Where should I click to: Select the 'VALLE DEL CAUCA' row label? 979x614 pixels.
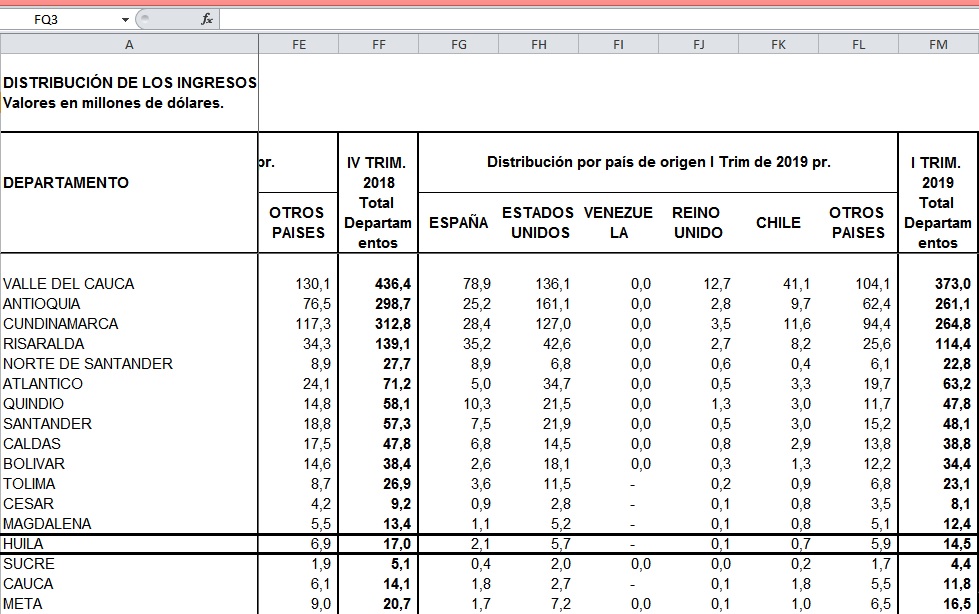click(69, 284)
